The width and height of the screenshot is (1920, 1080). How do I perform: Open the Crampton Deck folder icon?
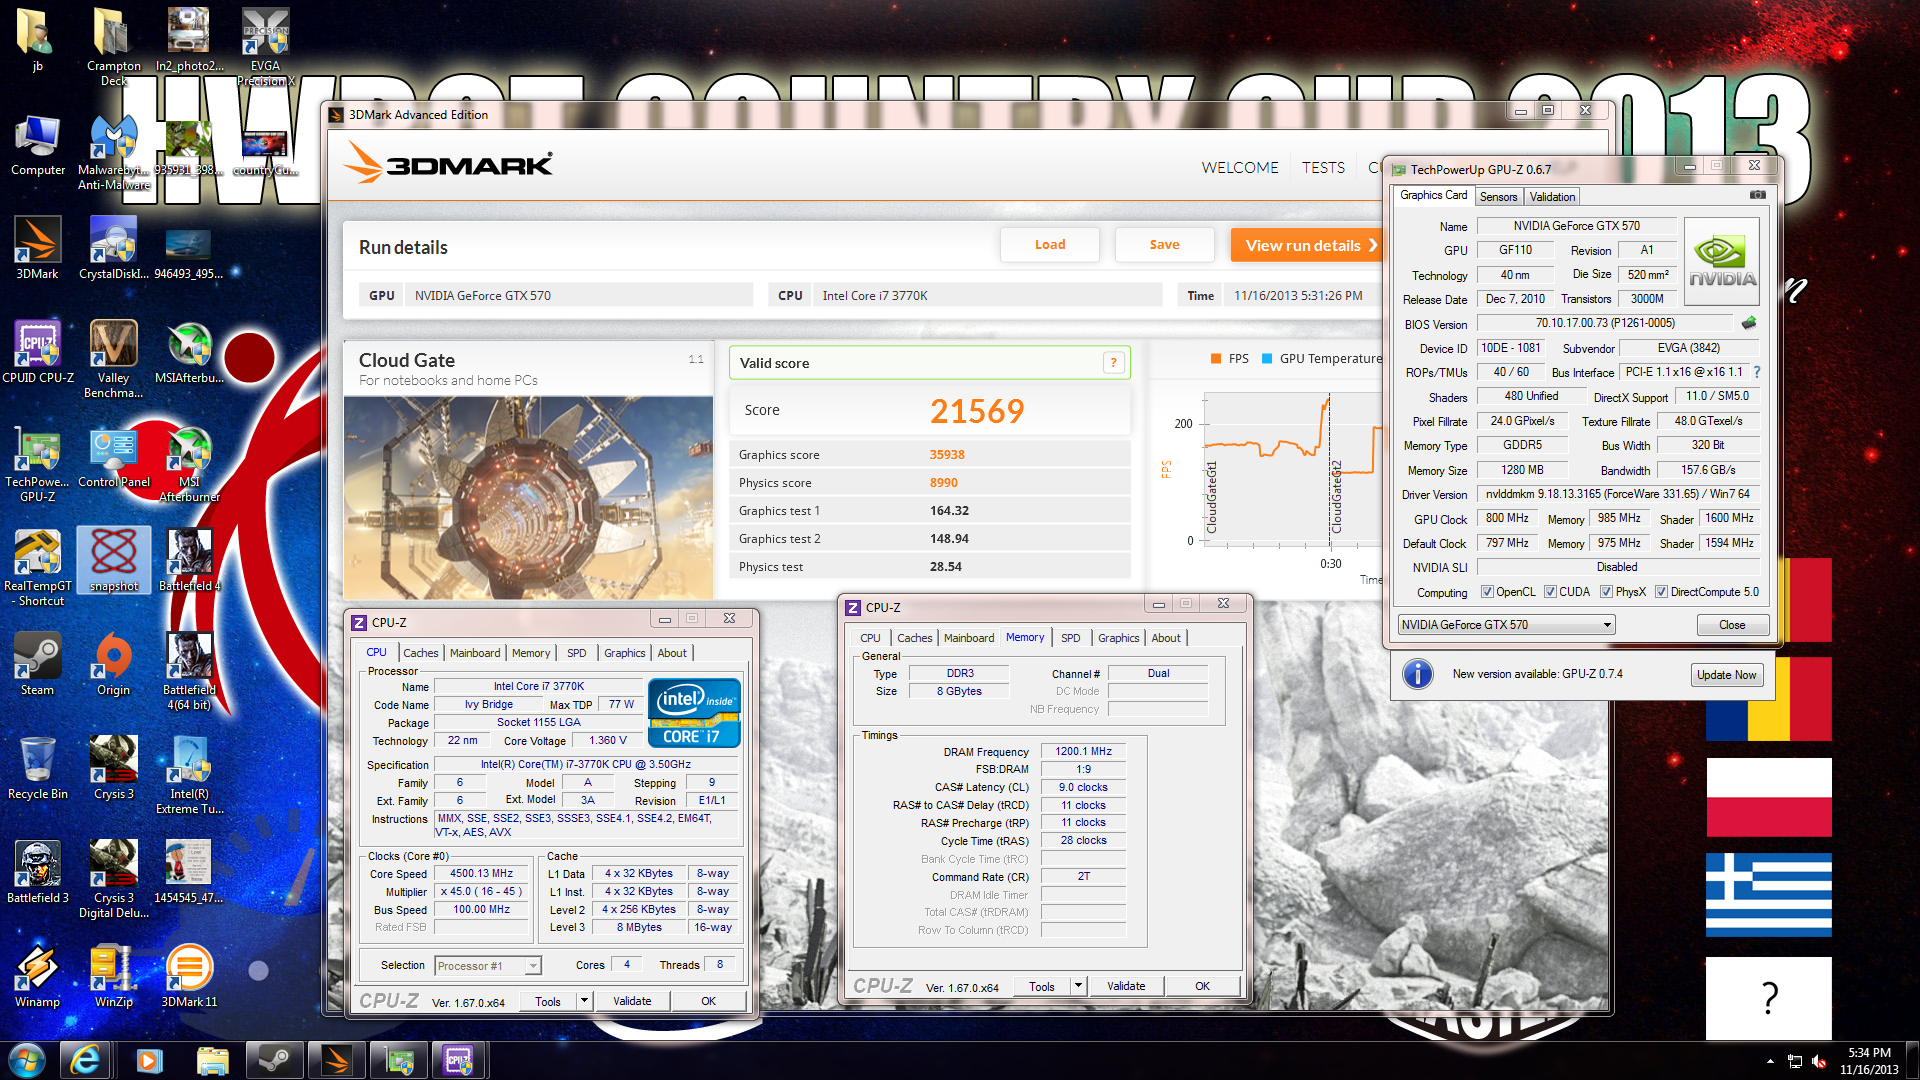(x=113, y=45)
